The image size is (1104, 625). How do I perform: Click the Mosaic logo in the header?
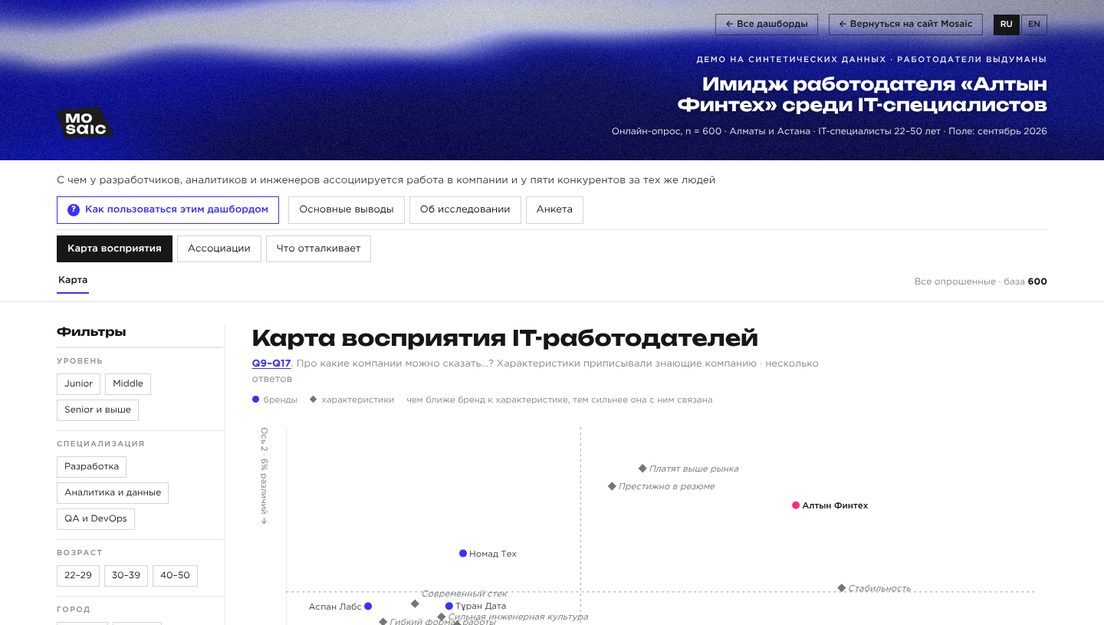click(84, 123)
